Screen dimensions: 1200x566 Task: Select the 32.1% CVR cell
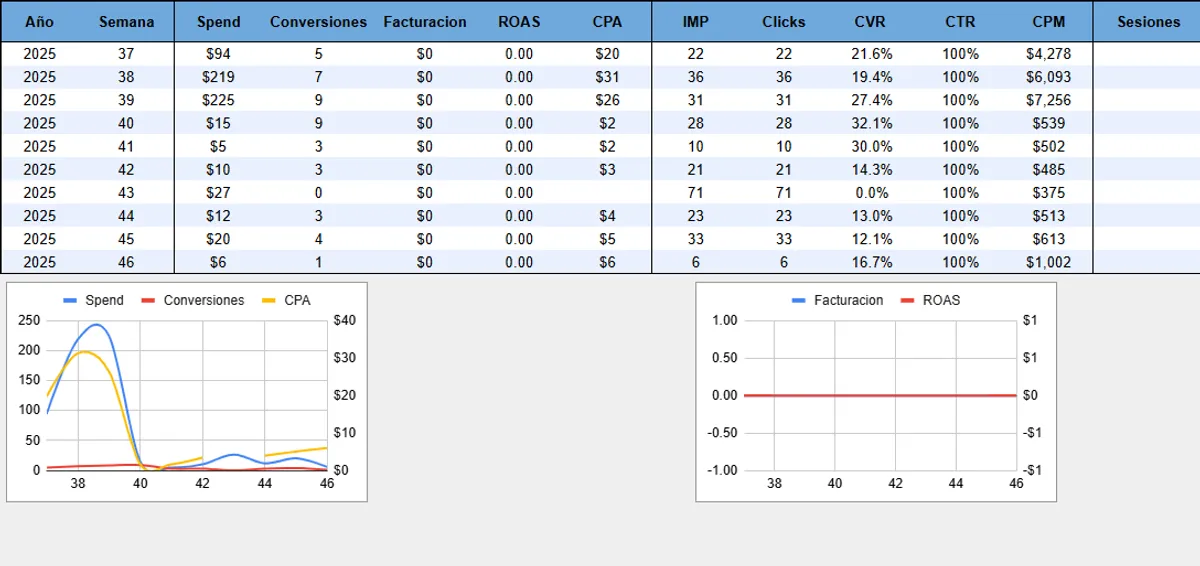(870, 123)
